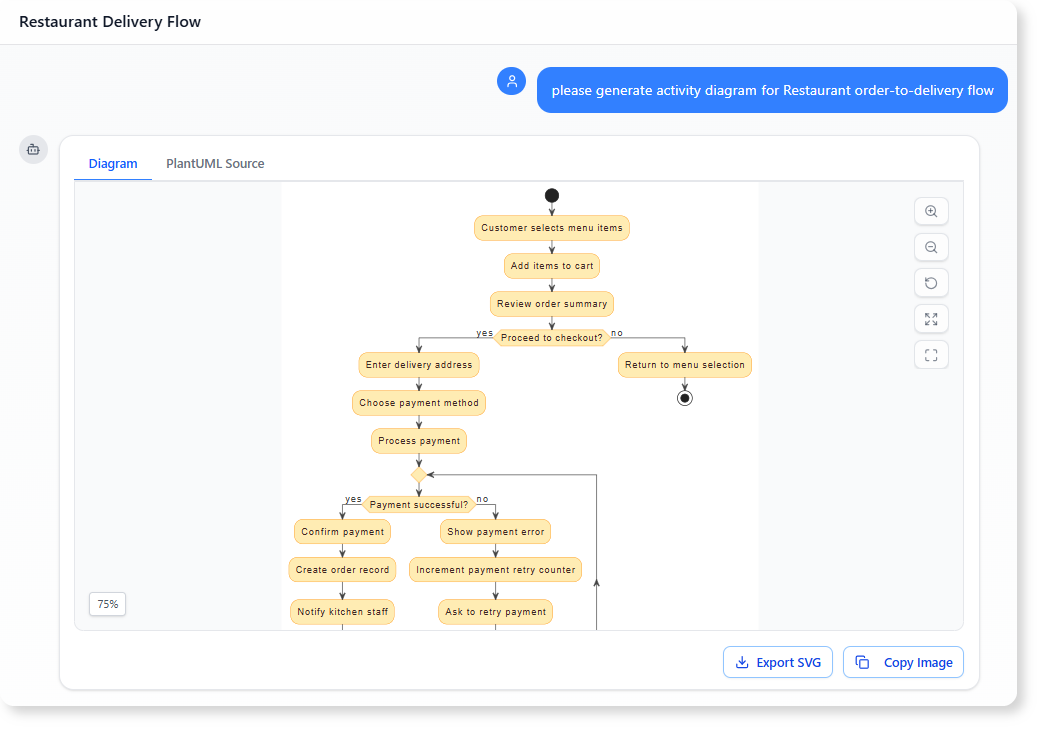Screen dimensions: 1040x751
Task: Click the blue user avatar icon
Action: [x=511, y=81]
